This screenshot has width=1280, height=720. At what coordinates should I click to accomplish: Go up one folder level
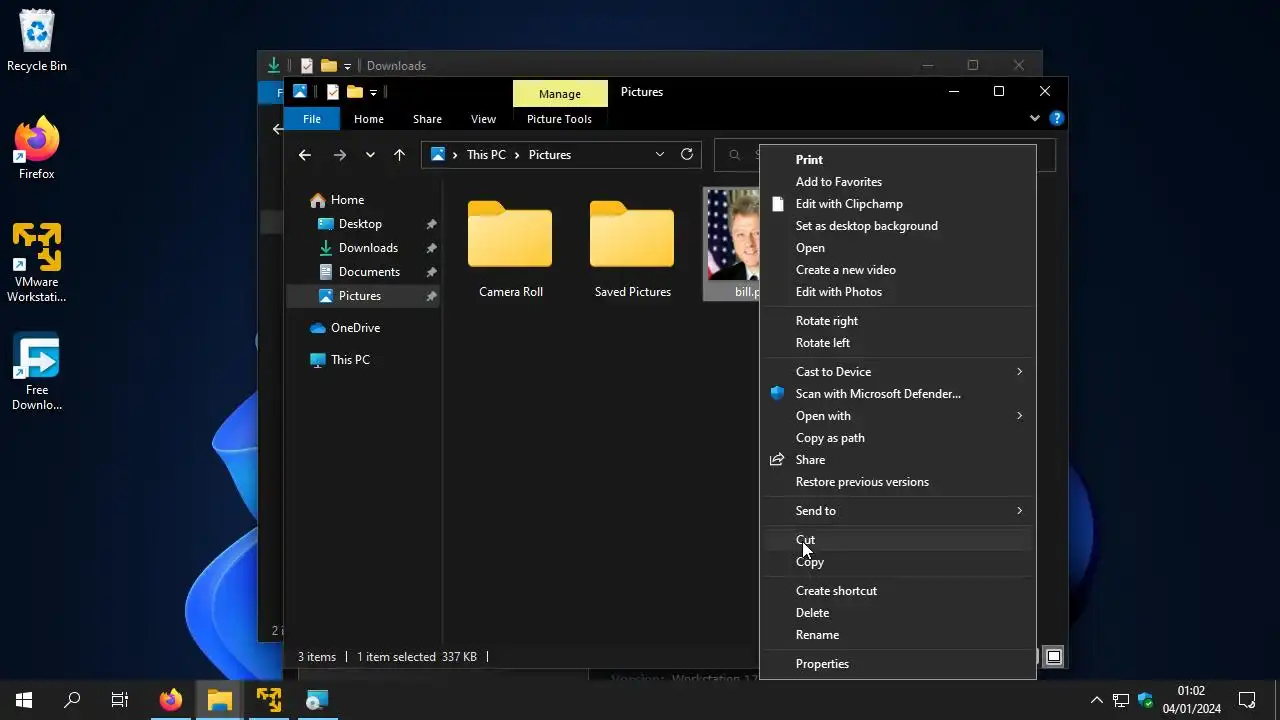tap(399, 155)
